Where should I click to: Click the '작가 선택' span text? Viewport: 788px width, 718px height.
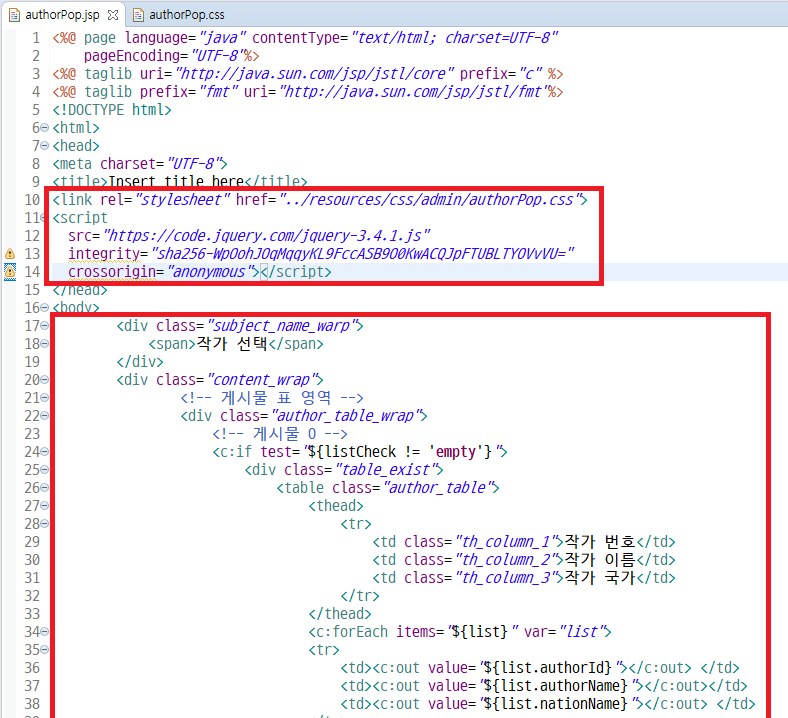[x=232, y=344]
